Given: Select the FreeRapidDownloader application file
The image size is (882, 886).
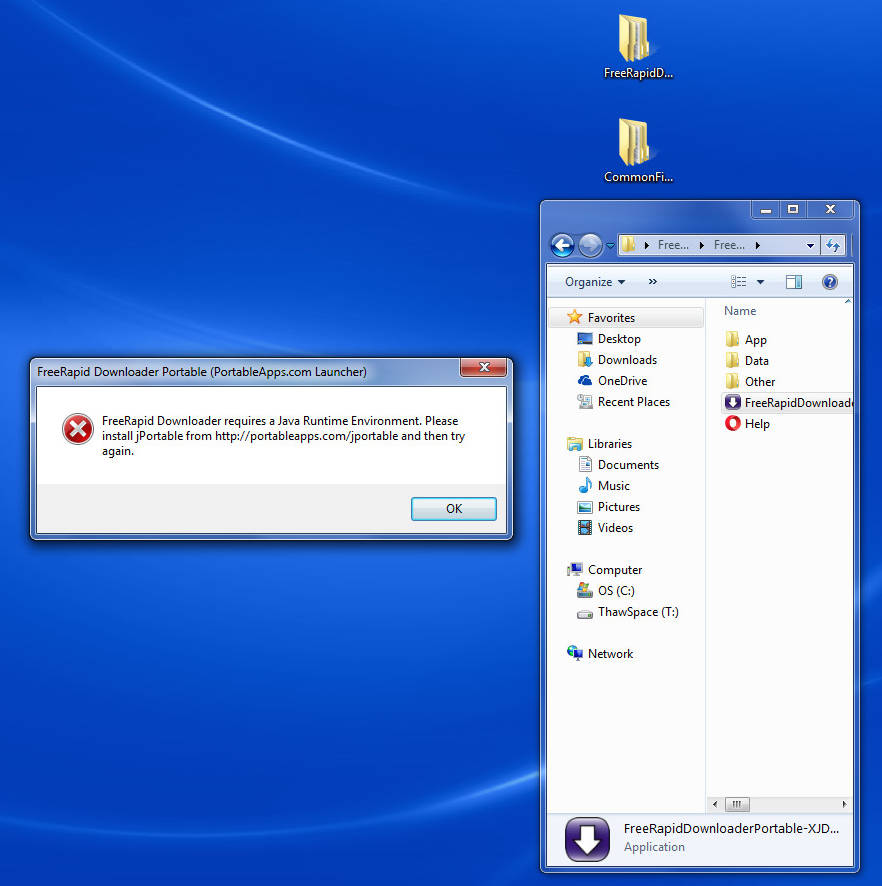Looking at the screenshot, I should 788,402.
